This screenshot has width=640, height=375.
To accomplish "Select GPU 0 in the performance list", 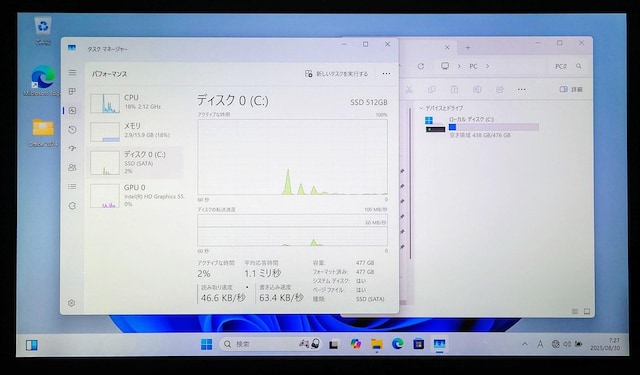I will 135,196.
